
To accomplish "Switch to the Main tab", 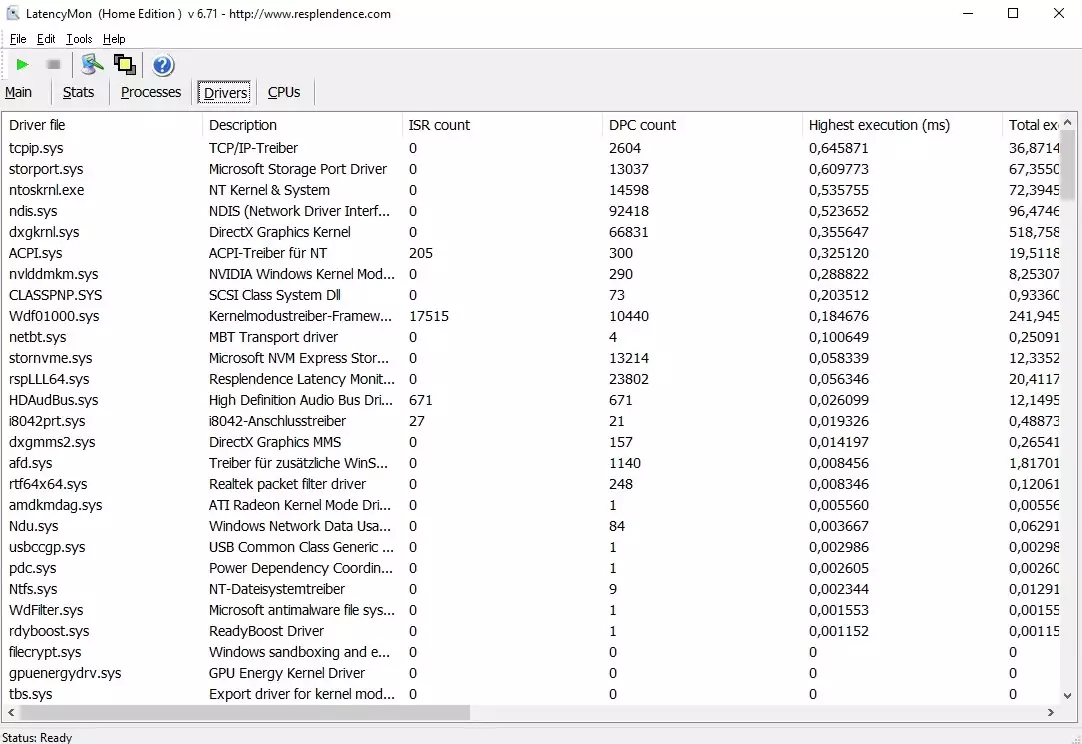I will pyautogui.click(x=19, y=92).
